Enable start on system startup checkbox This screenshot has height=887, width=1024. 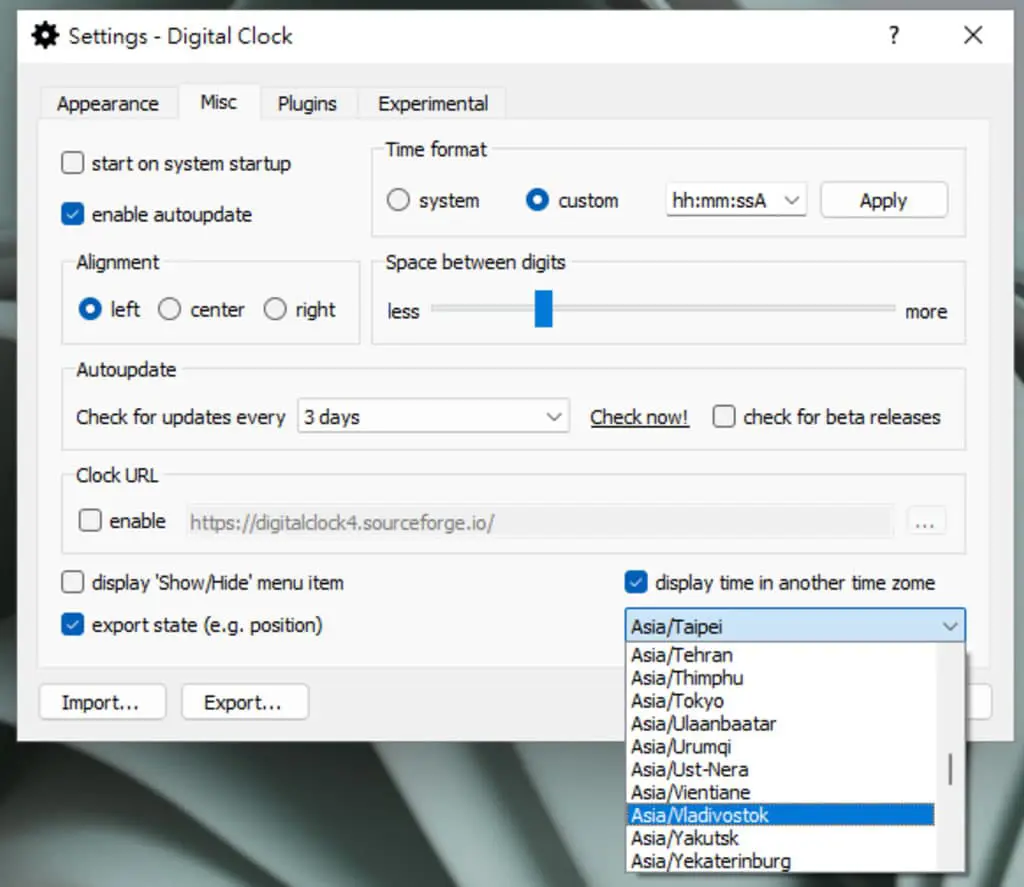pyautogui.click(x=72, y=163)
